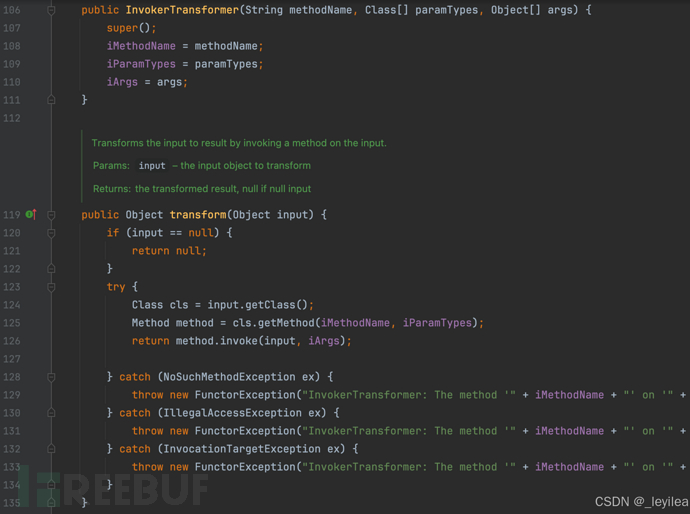Click 'Object[] args' parameter on line 106
Image resolution: width=690 pixels, height=514 pixels.
[x=534, y=10]
